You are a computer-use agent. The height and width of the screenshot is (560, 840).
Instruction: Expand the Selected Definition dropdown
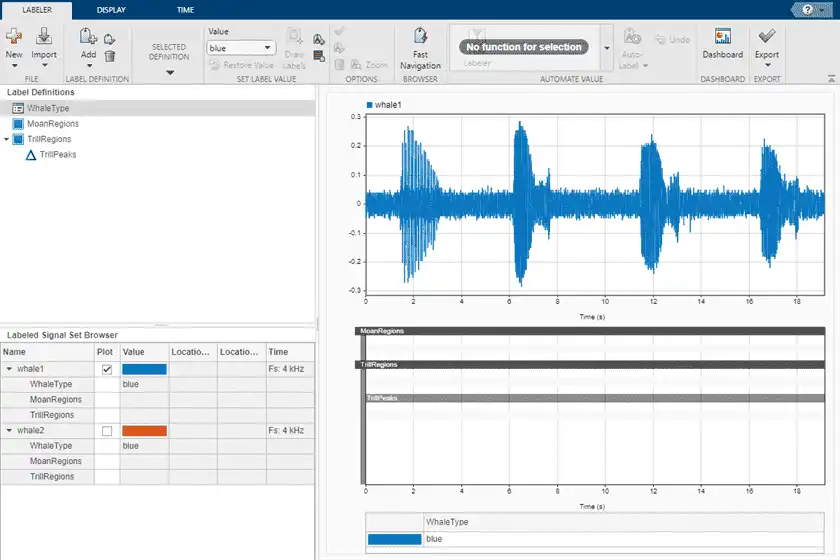[169, 72]
